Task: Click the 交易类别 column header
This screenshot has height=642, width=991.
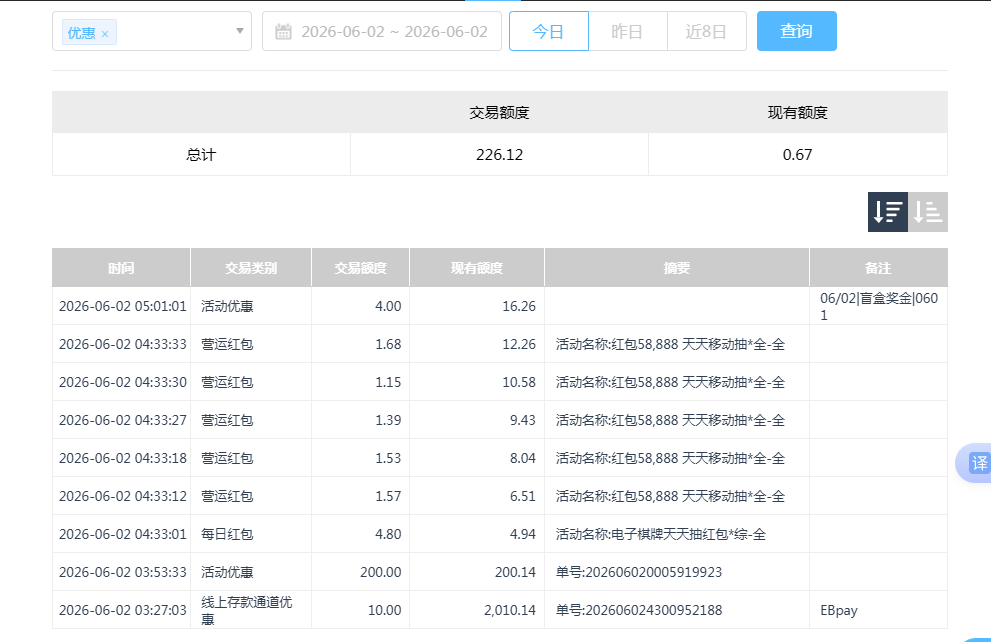Action: (x=251, y=268)
